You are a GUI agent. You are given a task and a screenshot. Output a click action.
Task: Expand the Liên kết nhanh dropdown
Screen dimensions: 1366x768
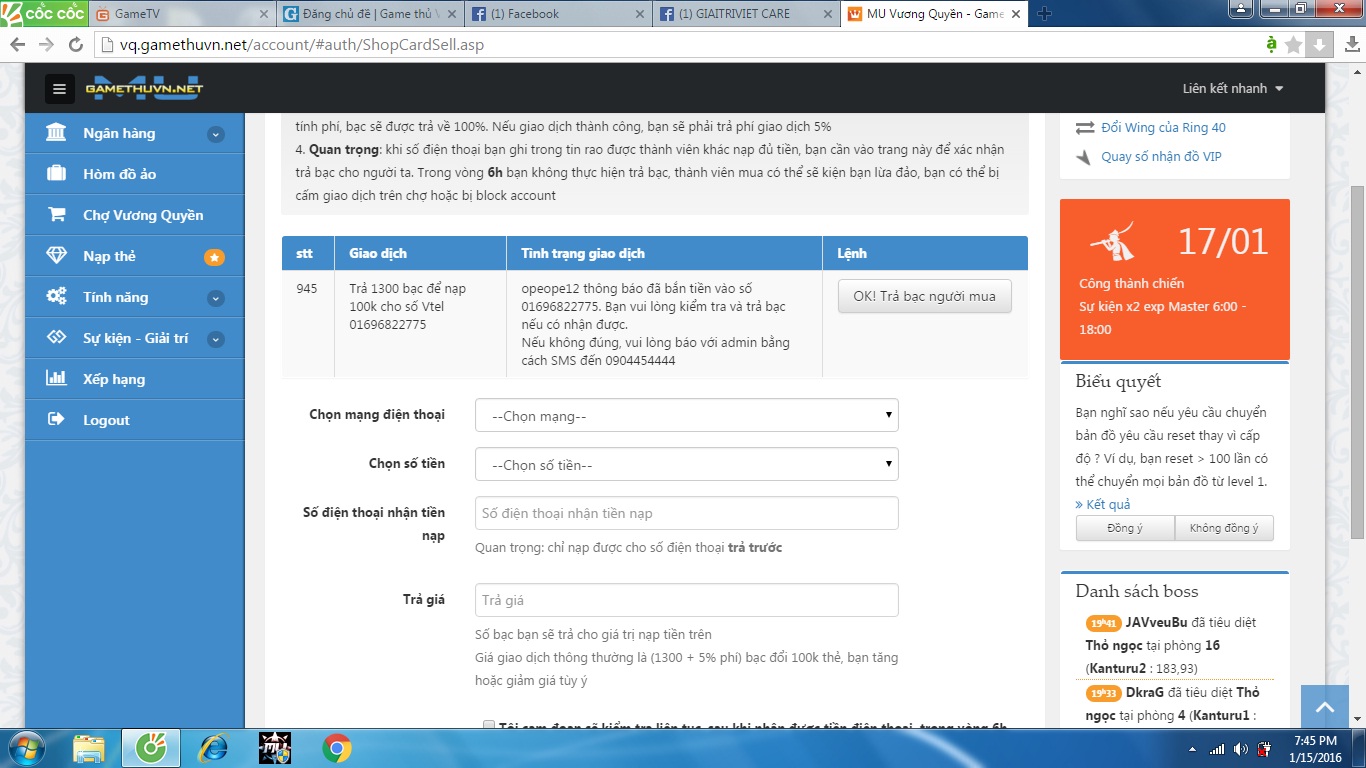pyautogui.click(x=1232, y=89)
